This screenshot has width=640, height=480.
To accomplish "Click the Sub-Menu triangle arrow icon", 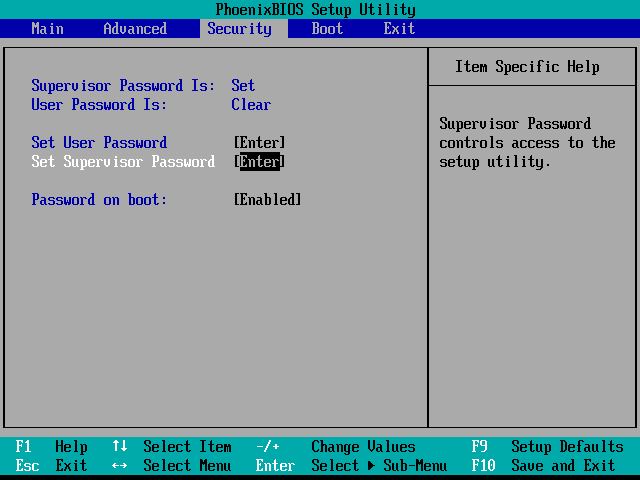I will click(371, 466).
